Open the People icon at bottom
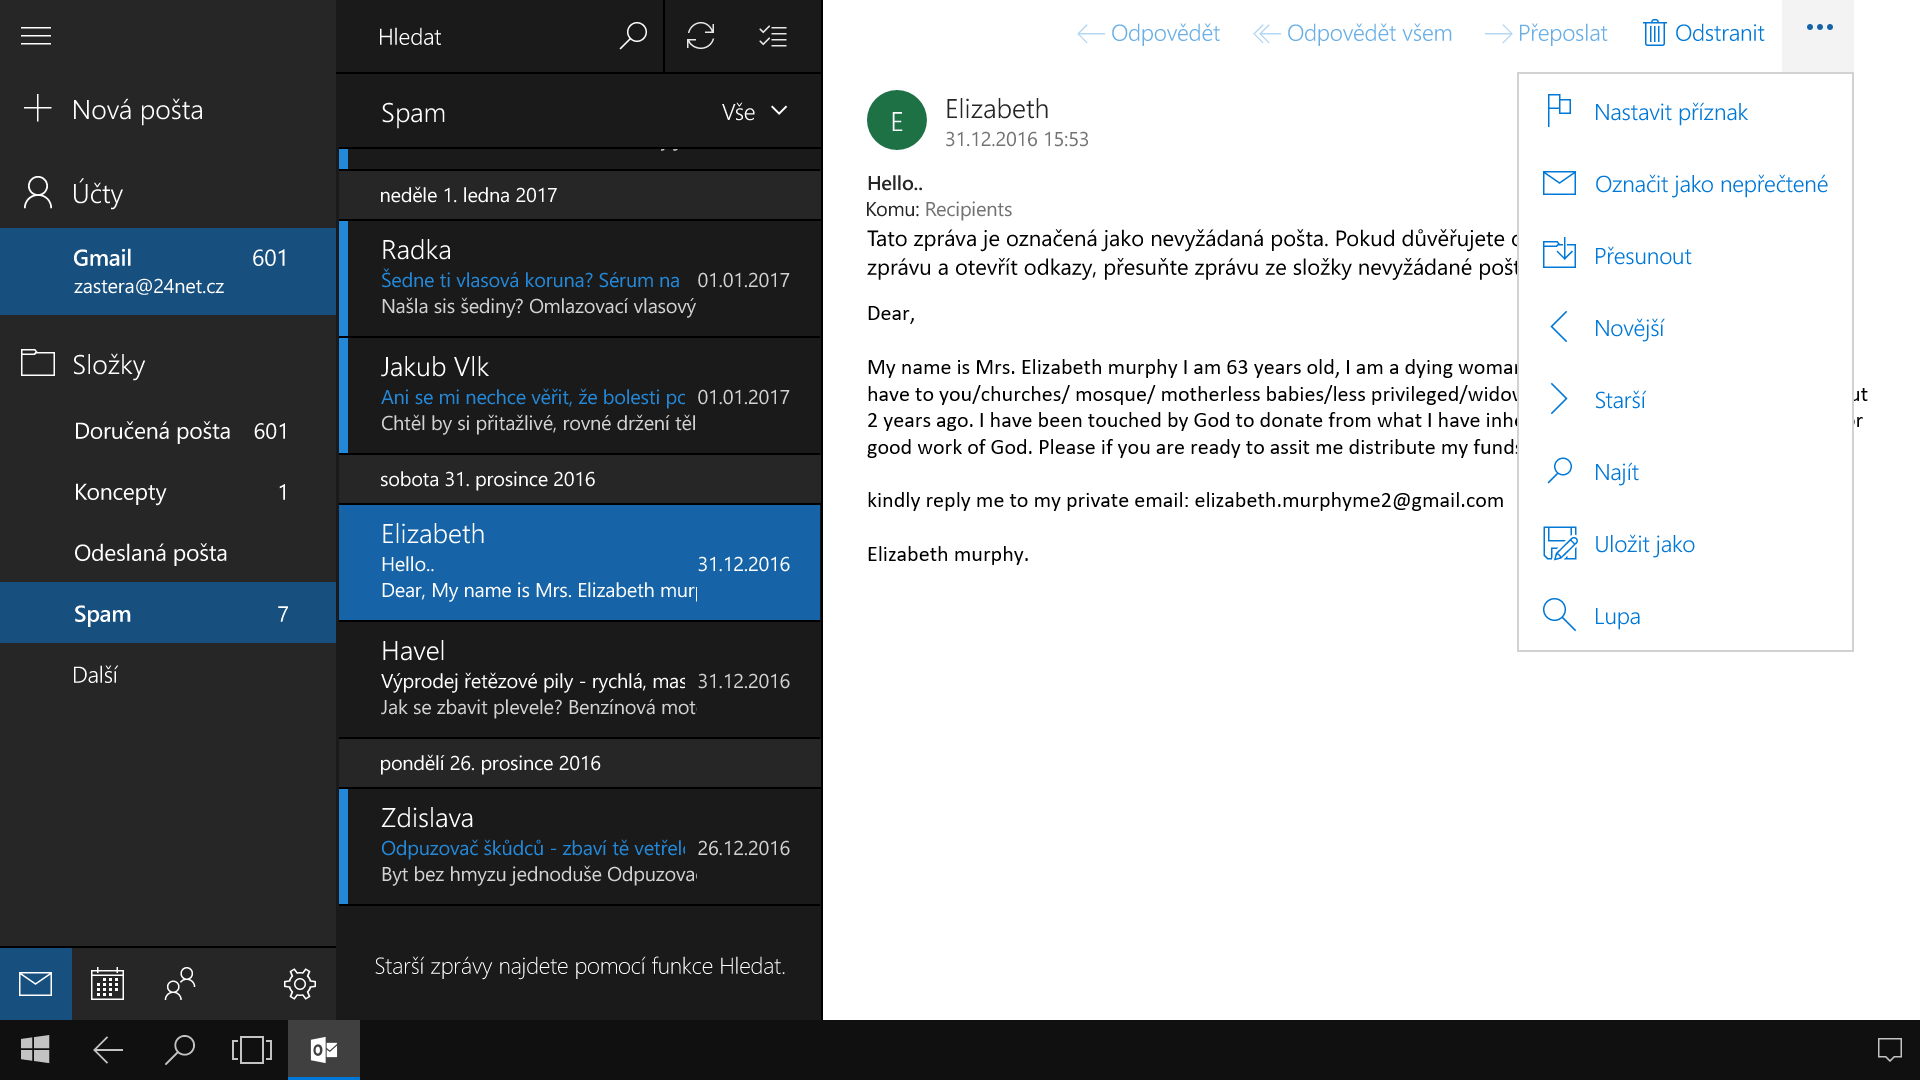Image resolution: width=1920 pixels, height=1080 pixels. 179,984
